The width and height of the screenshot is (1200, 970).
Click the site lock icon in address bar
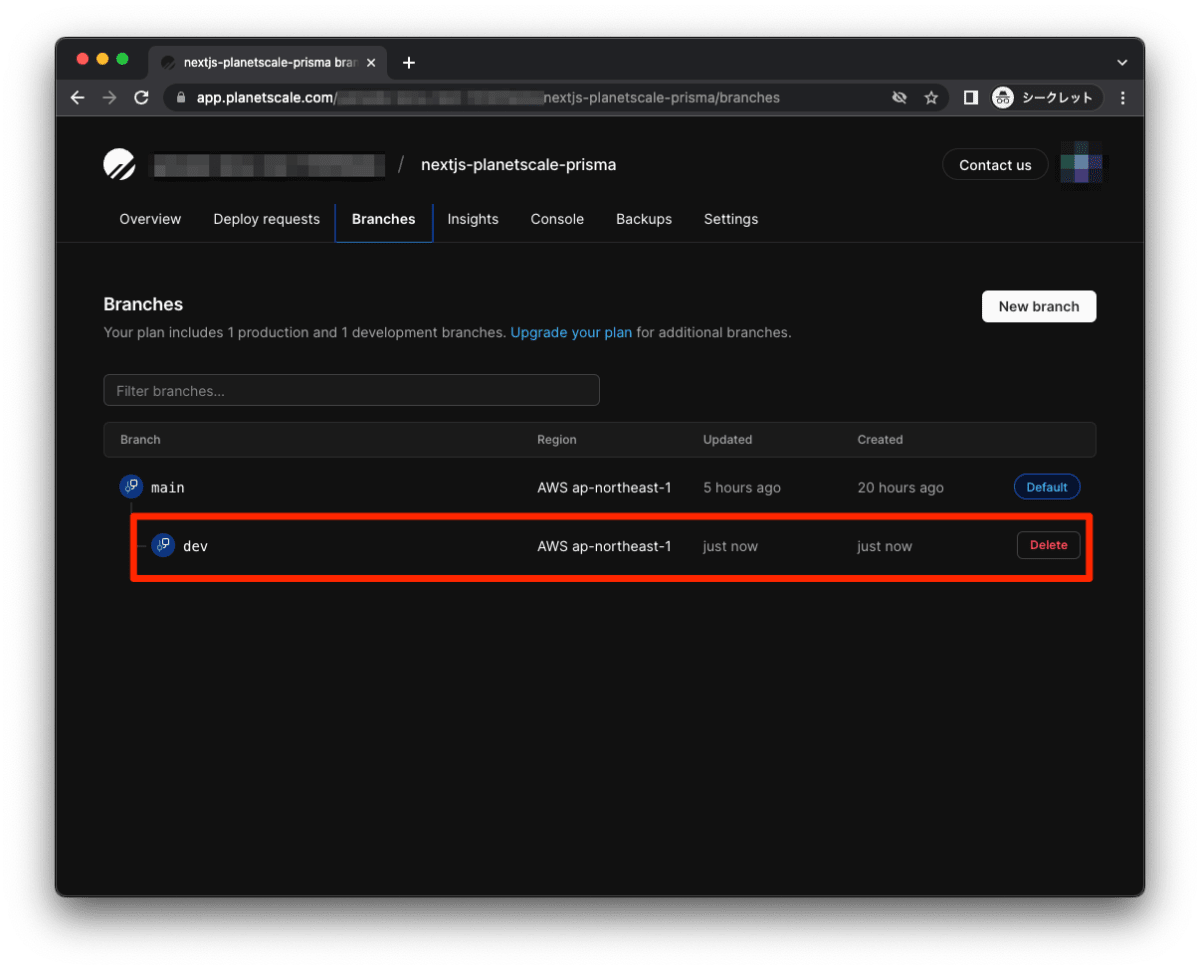pyautogui.click(x=181, y=98)
